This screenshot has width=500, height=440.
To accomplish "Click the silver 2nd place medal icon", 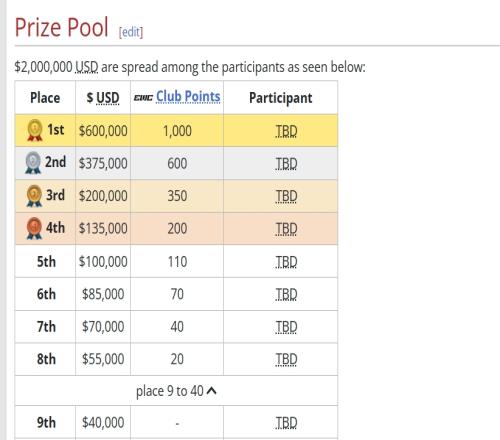I will click(33, 163).
